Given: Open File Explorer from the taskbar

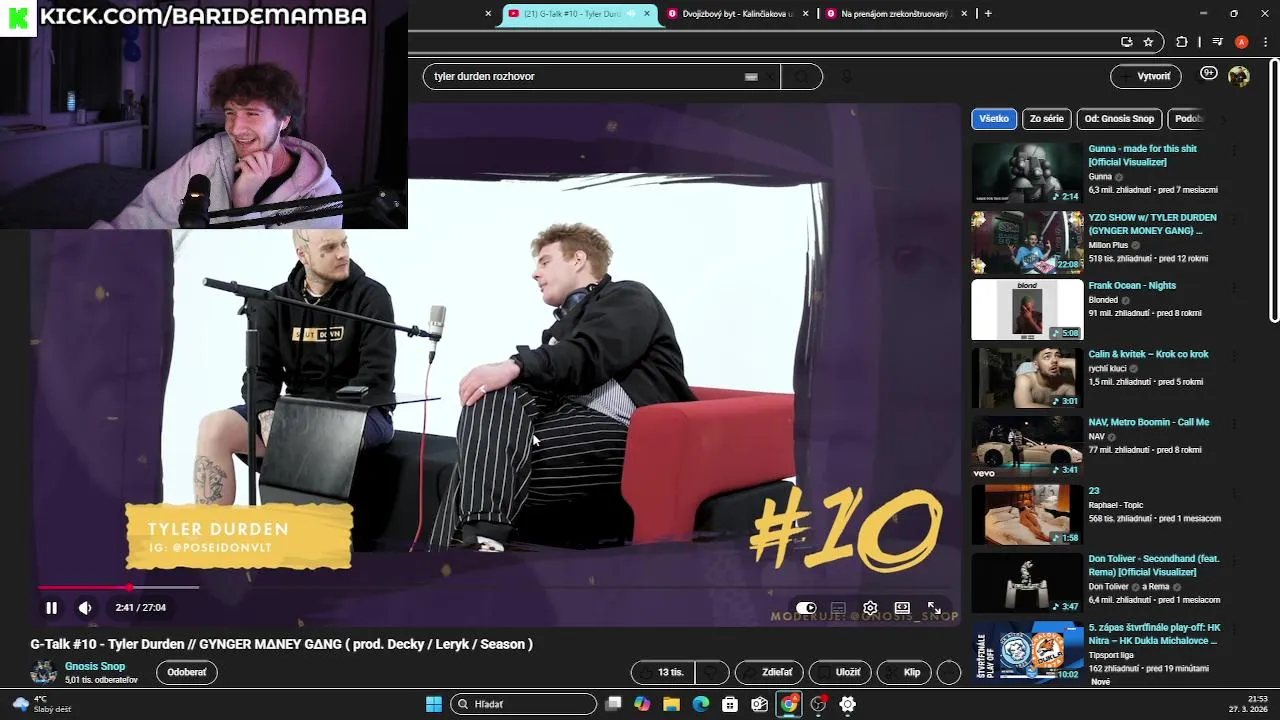Looking at the screenshot, I should tap(671, 704).
